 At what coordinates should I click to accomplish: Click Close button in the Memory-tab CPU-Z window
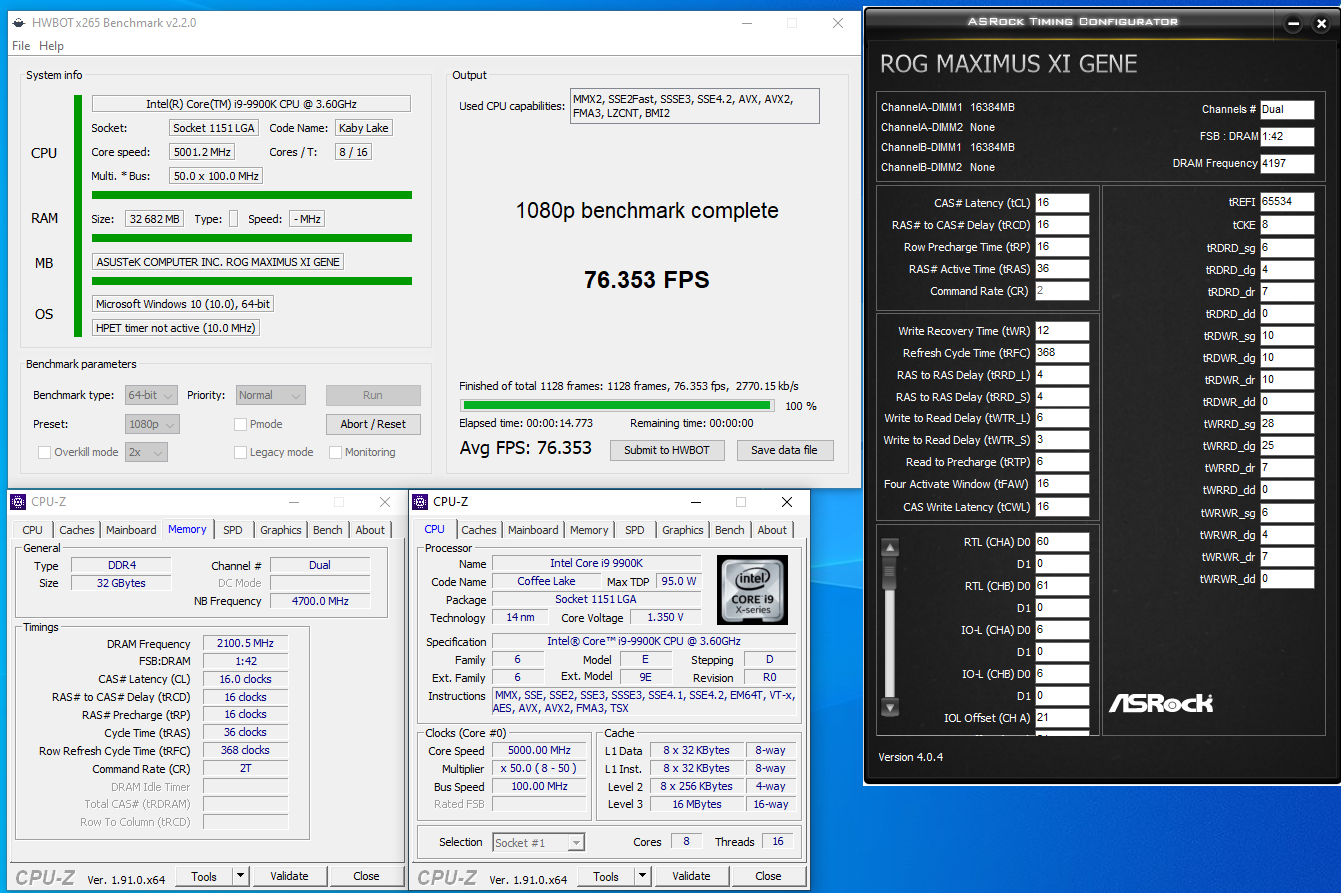click(366, 876)
